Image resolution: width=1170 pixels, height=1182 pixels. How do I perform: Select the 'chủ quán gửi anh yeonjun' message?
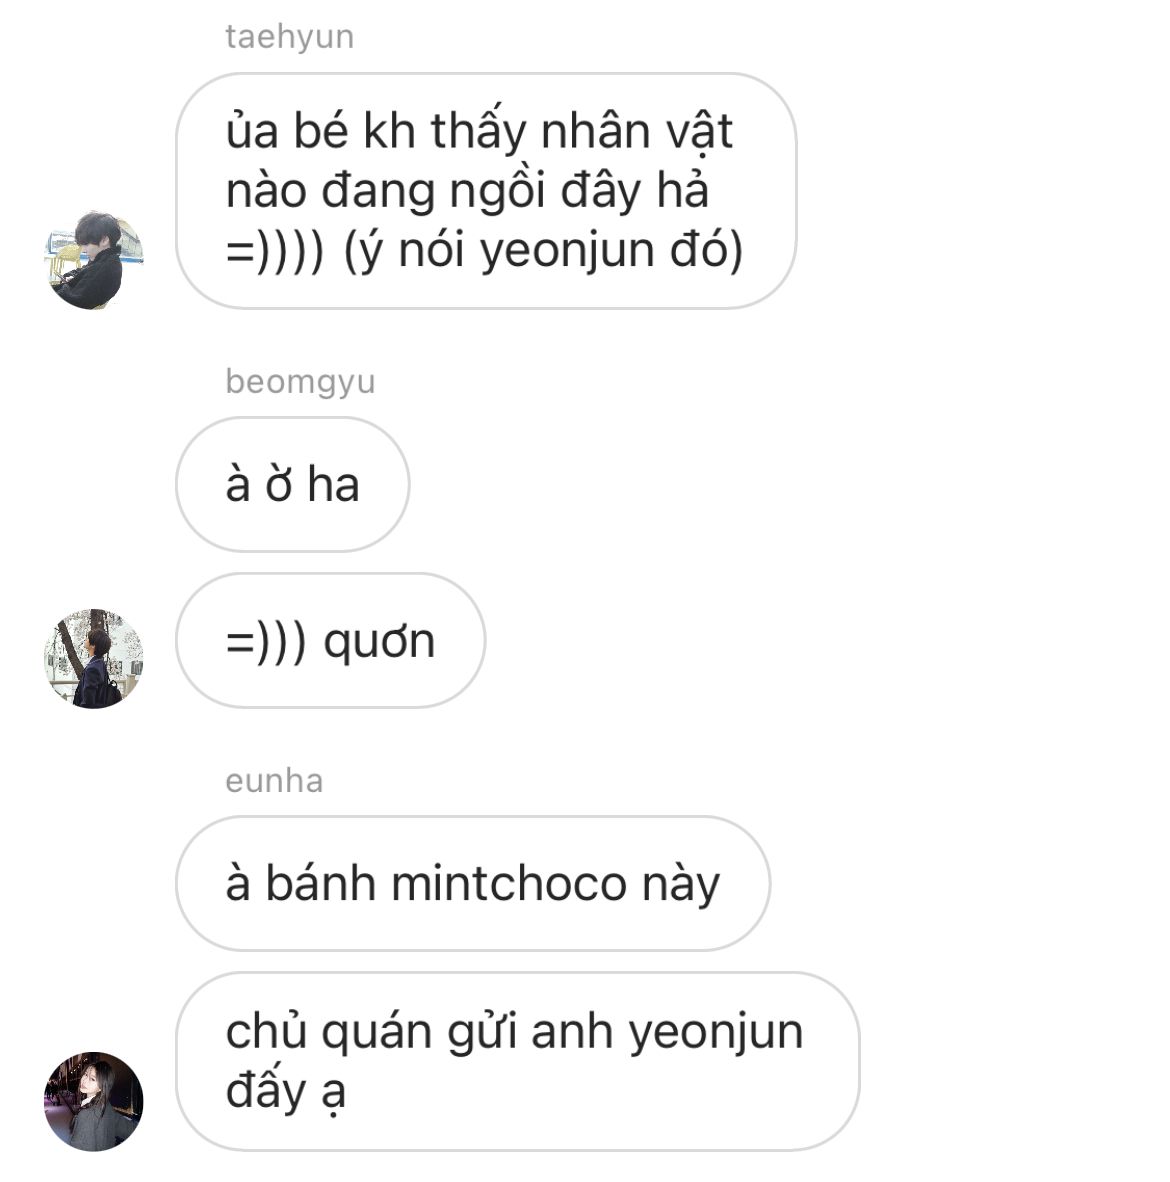coord(517,1061)
